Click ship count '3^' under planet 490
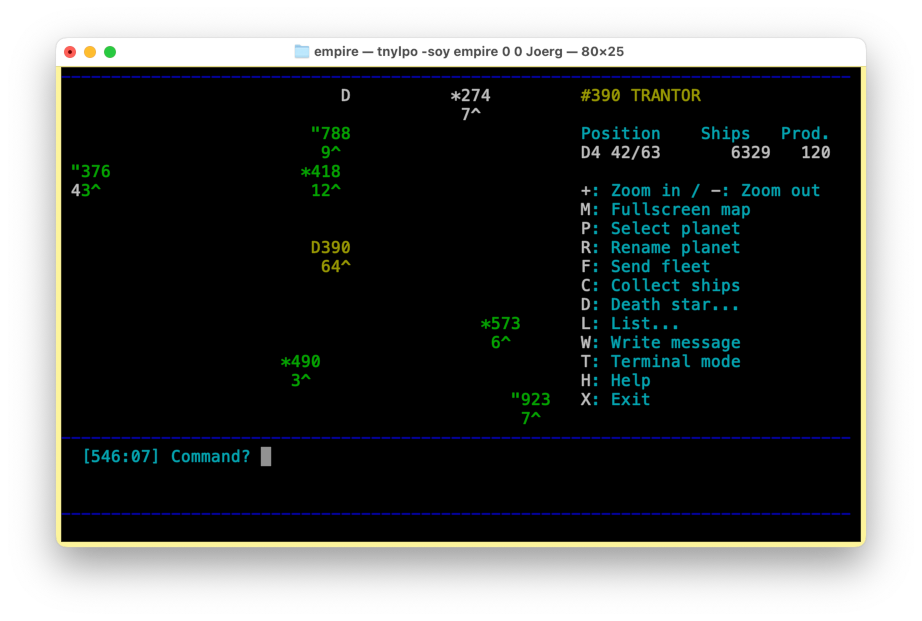Viewport: 922px width, 621px height. 300,380
